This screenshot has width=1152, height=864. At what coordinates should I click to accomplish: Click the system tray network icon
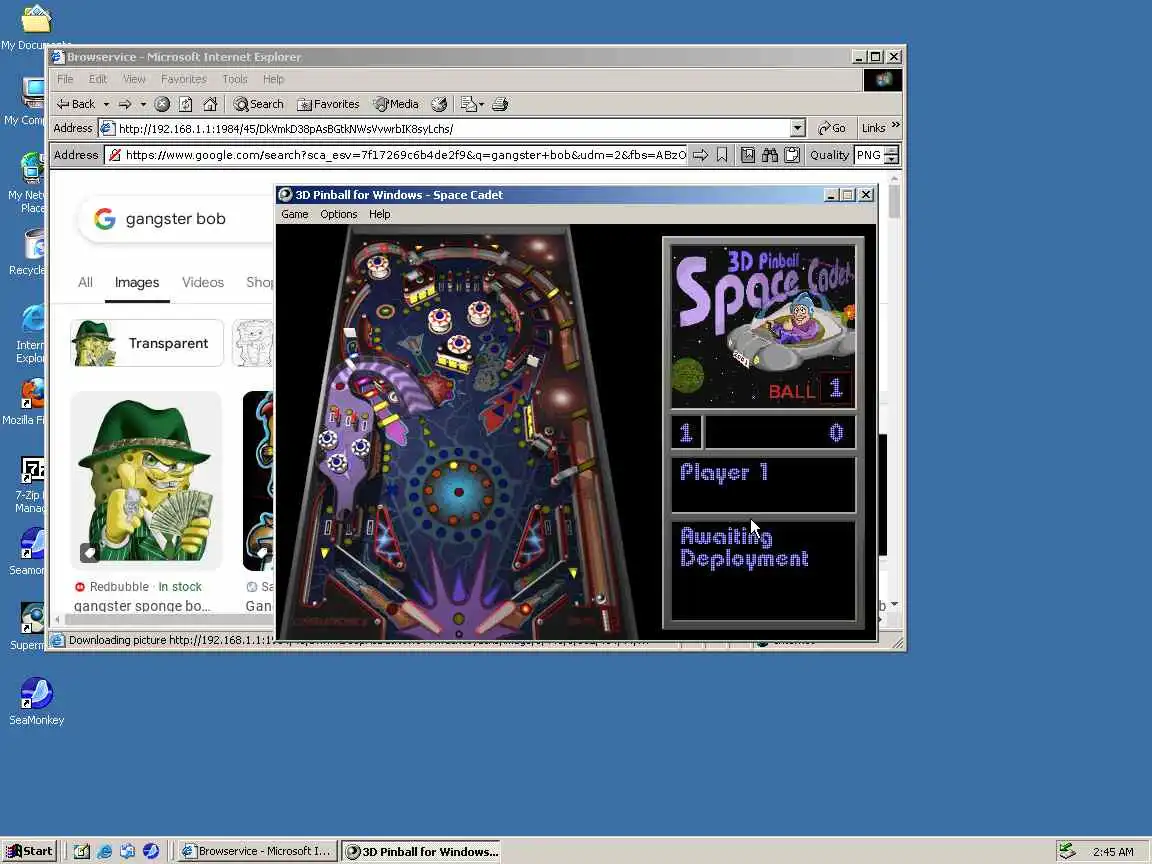point(1068,852)
